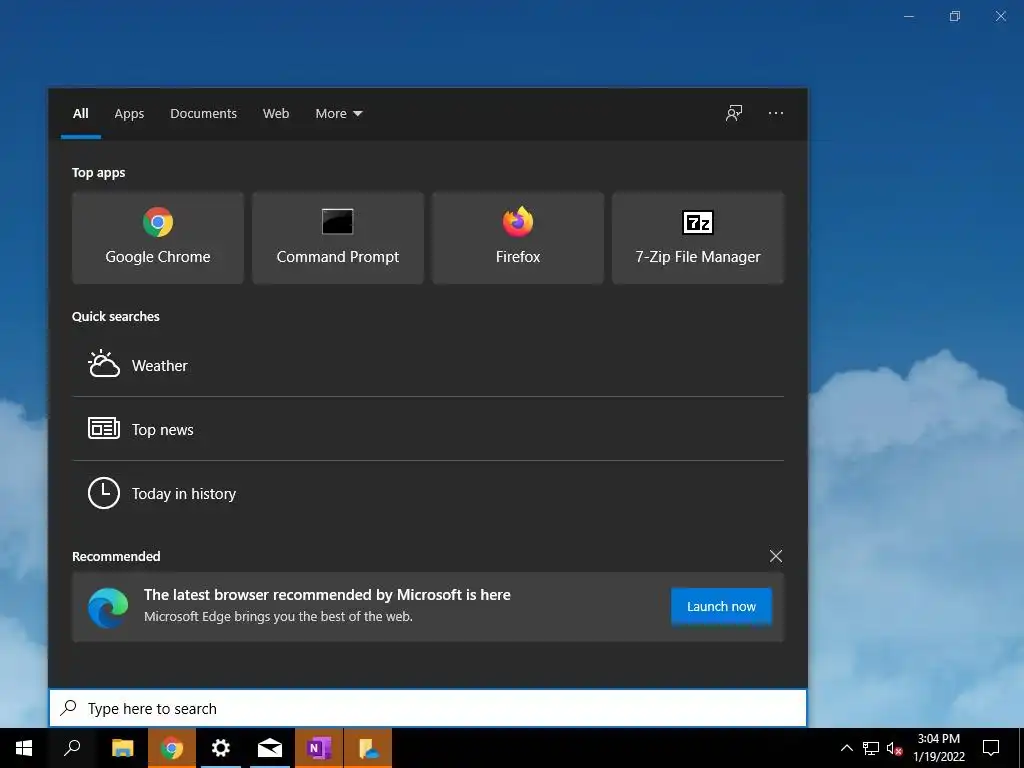Open Settings gear in the taskbar
The height and width of the screenshot is (768, 1024).
point(221,748)
